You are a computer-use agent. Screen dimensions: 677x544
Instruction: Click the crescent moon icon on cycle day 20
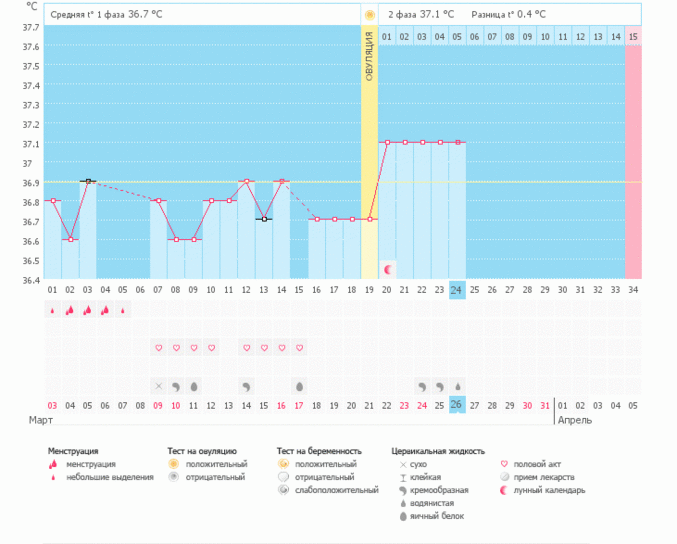388,270
